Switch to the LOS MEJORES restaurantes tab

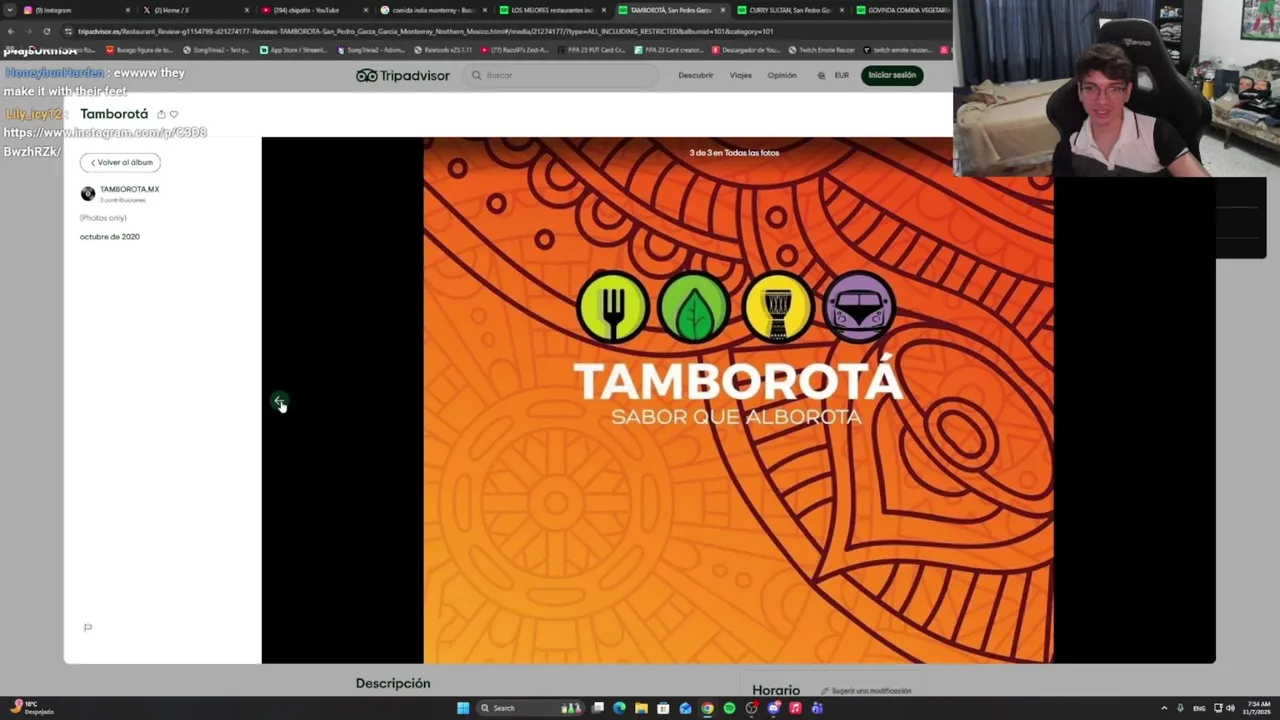coord(551,10)
